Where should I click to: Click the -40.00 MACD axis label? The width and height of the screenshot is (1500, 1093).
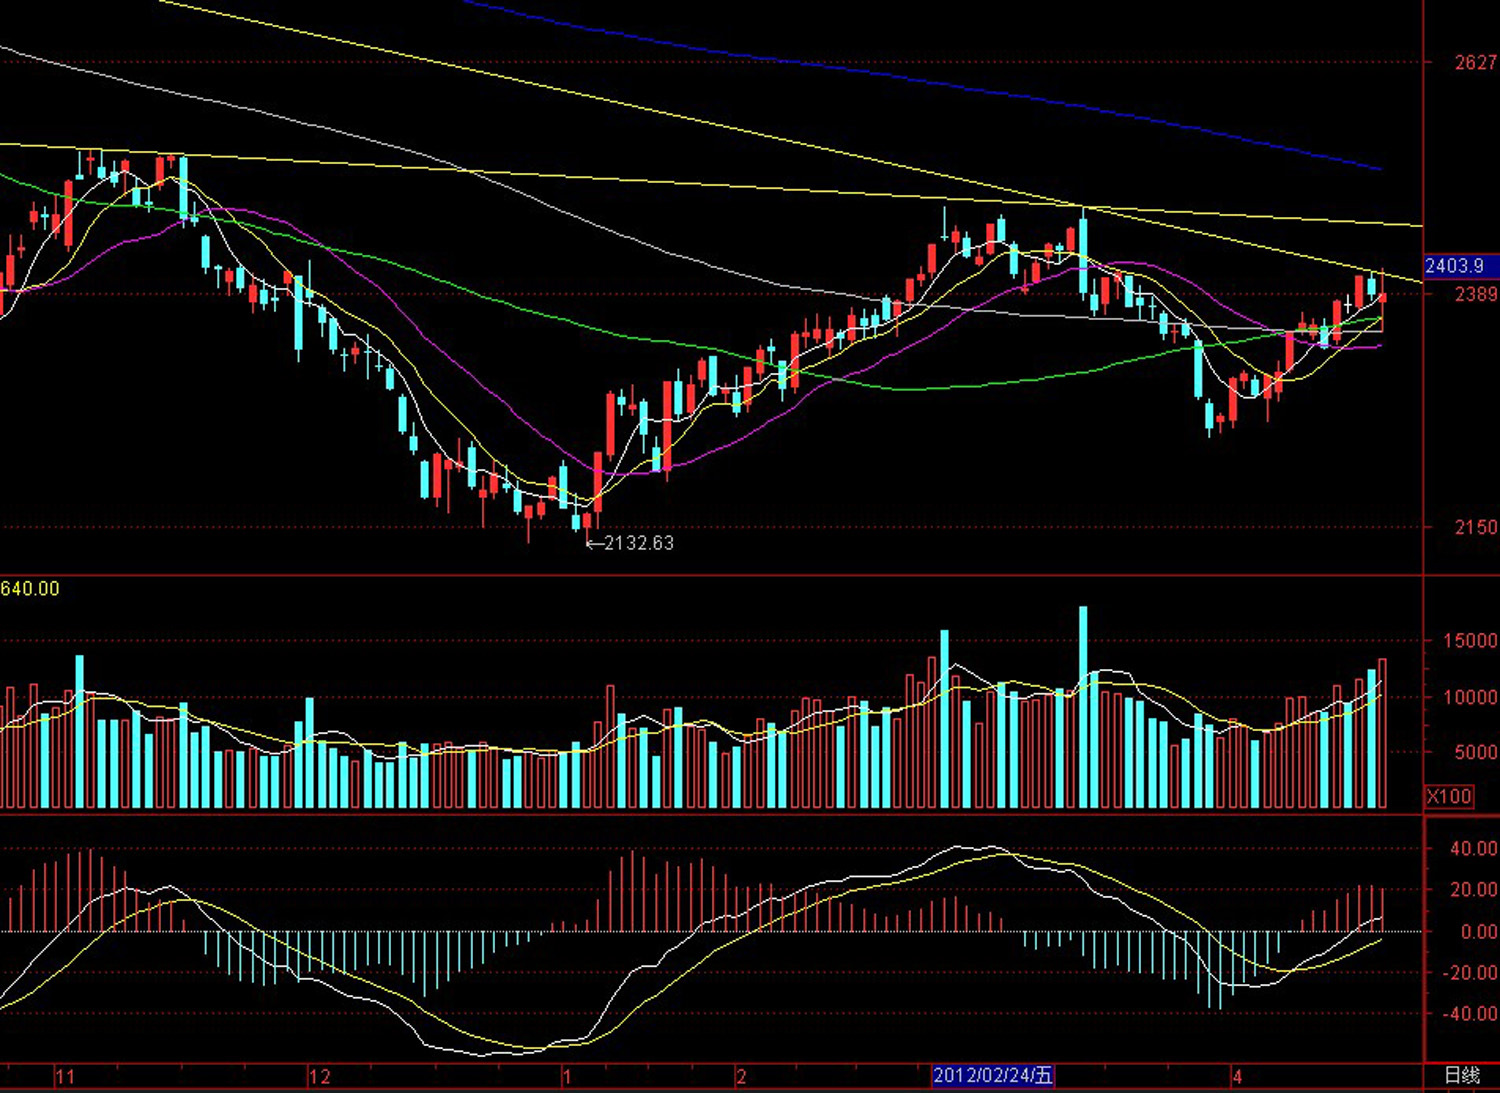point(1473,1014)
